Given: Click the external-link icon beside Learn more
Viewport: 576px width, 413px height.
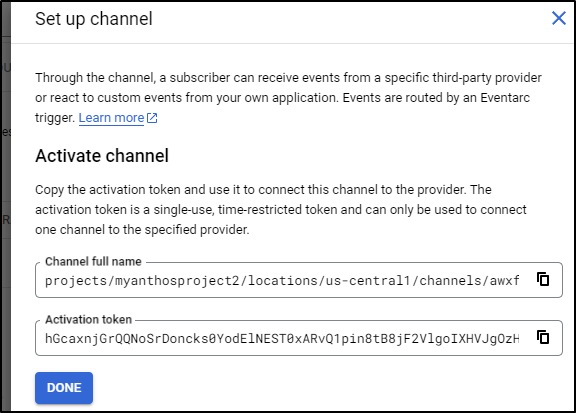Looking at the screenshot, I should pyautogui.click(x=152, y=118).
